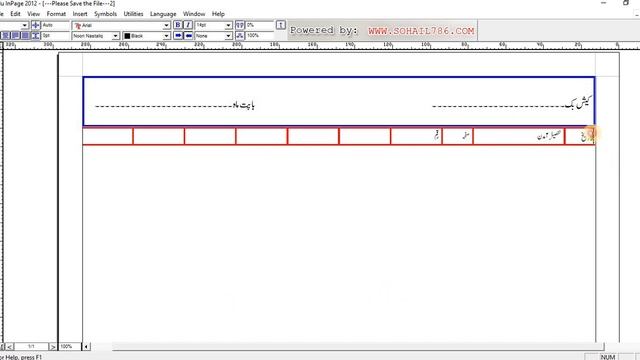This screenshot has width=640, height=360.
Task: Click the narrow third header cell from right
Action: [458, 136]
